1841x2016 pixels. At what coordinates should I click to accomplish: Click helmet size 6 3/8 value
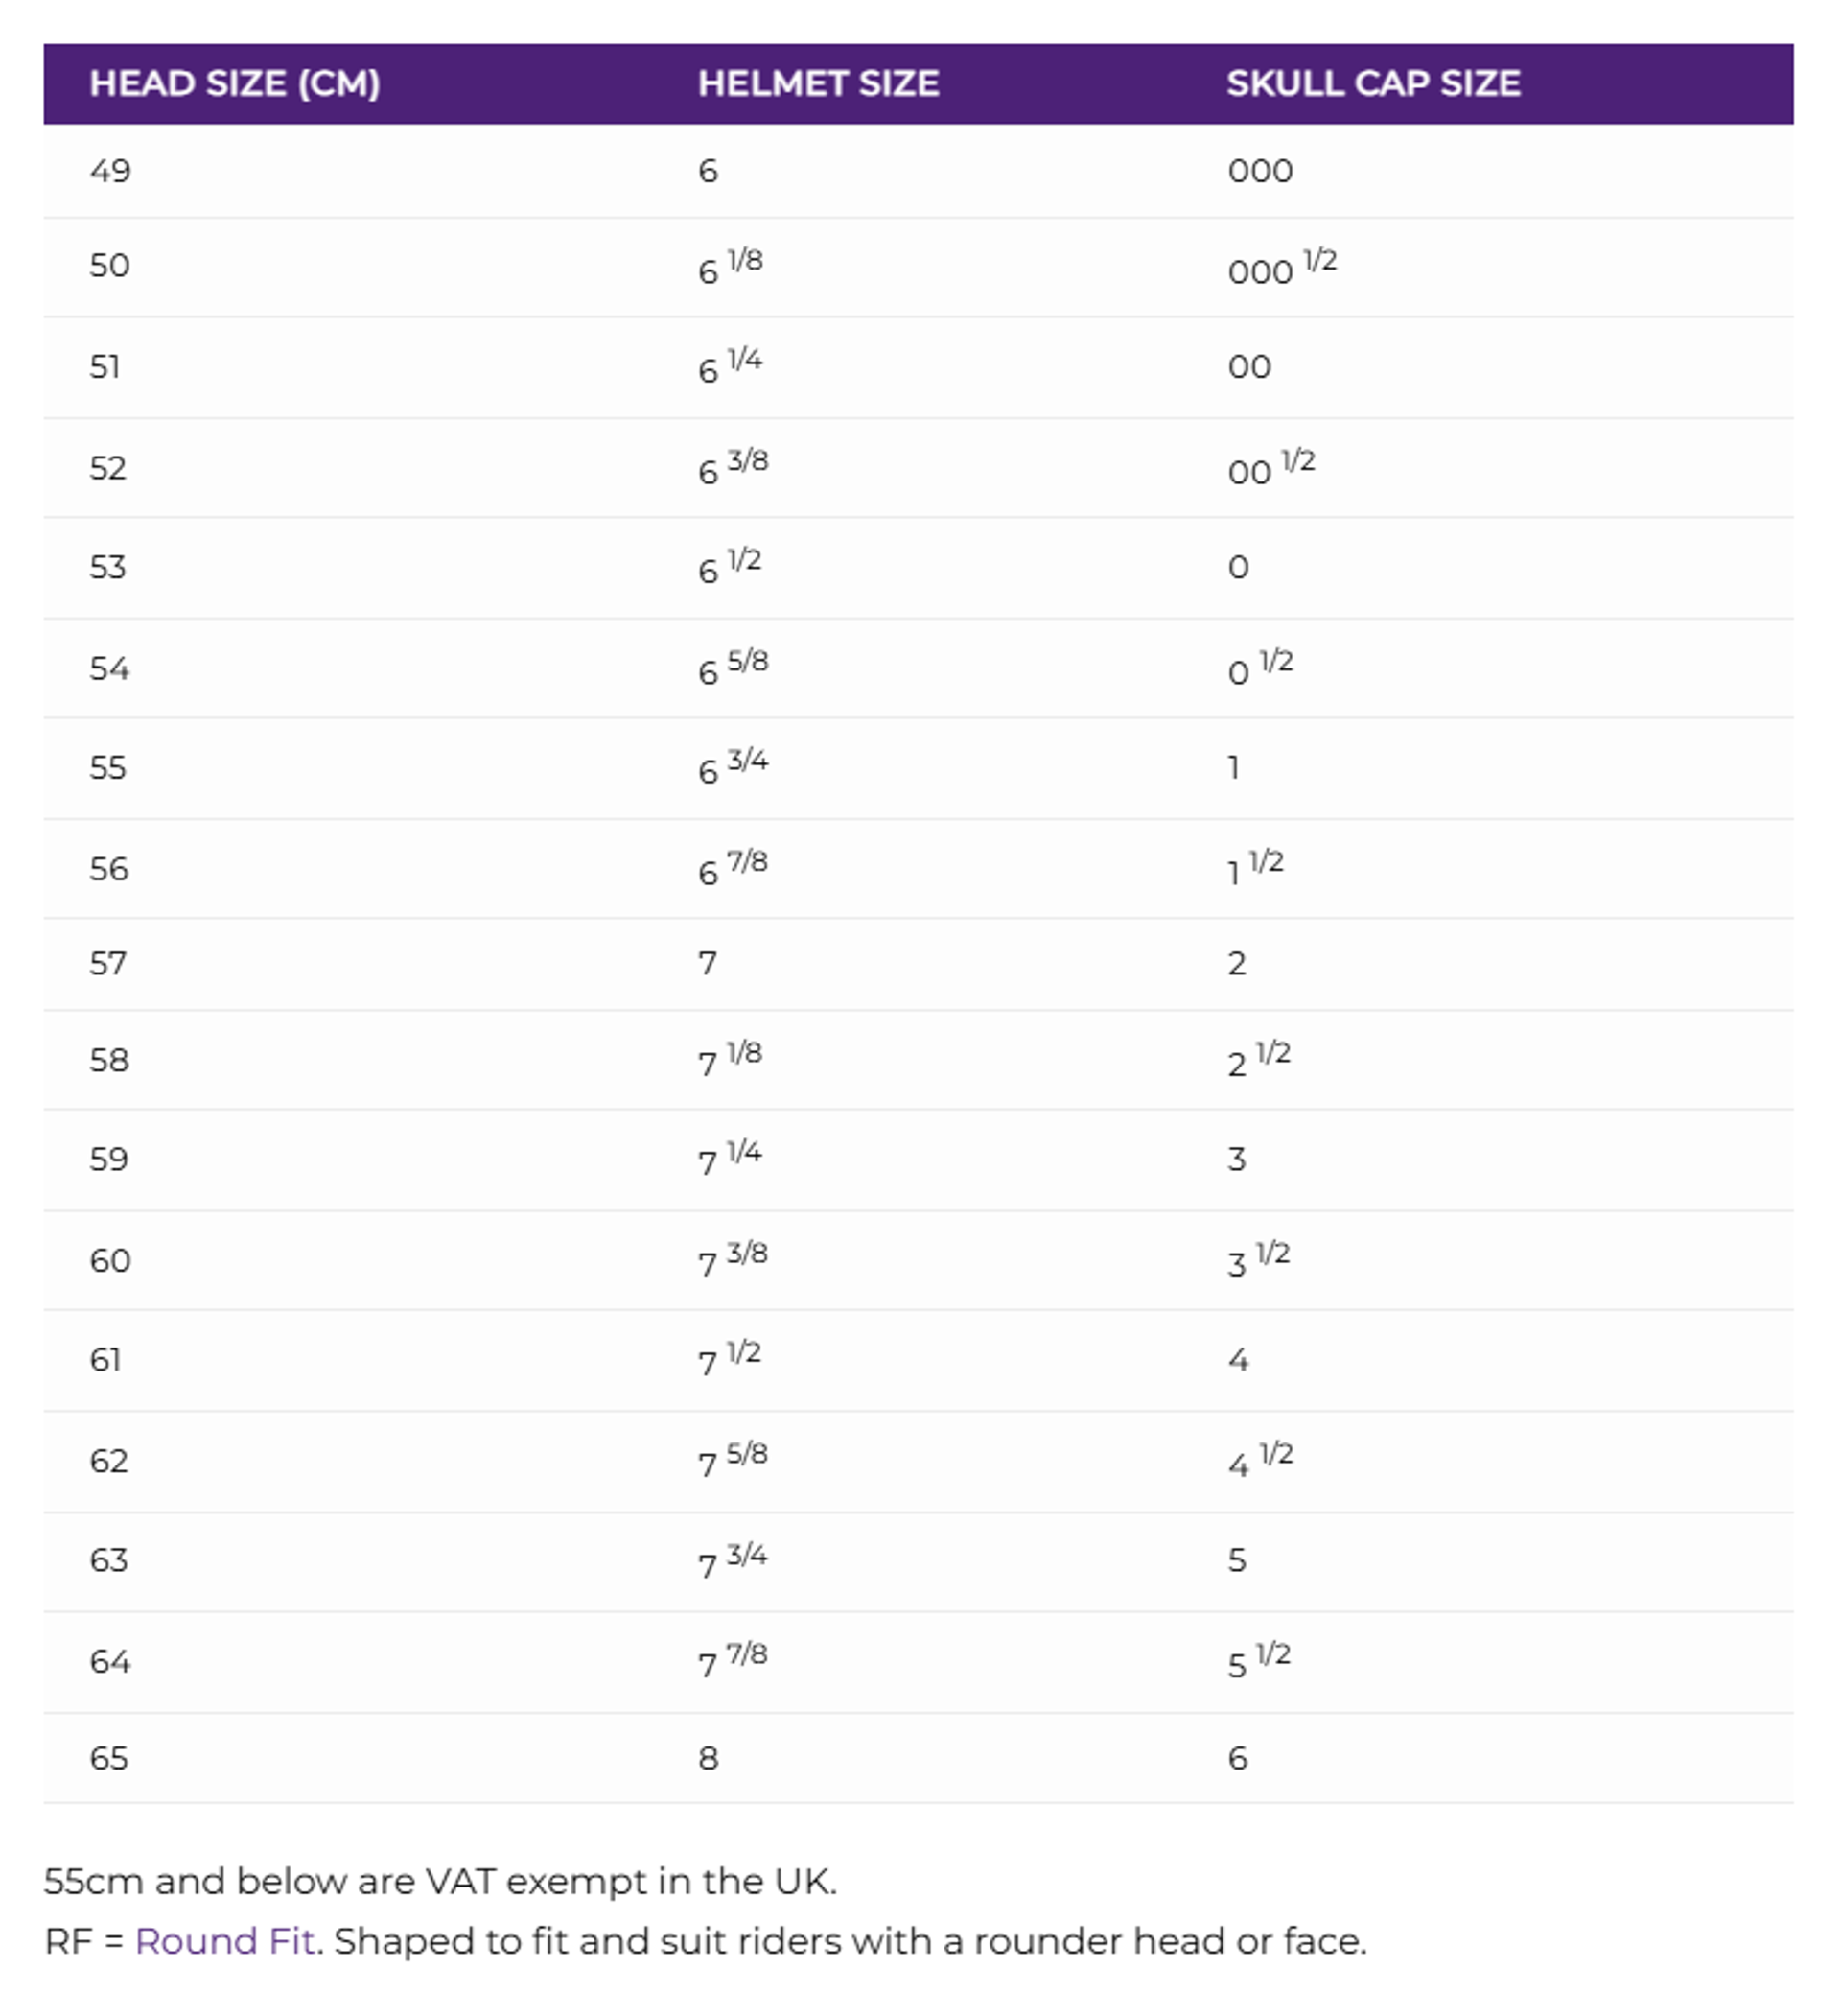click(x=733, y=468)
